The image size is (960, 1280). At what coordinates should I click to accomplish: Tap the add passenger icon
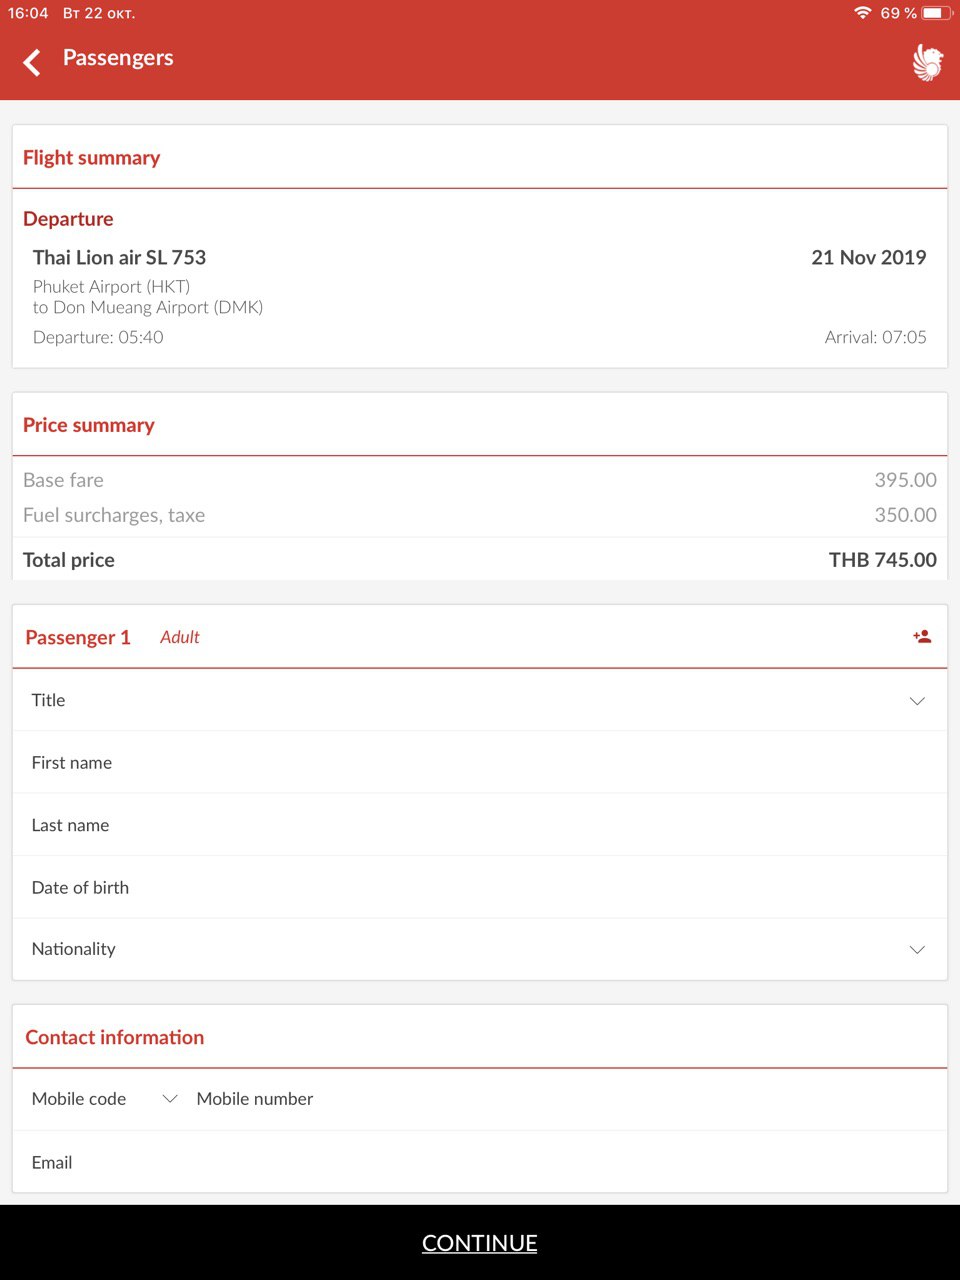tap(922, 636)
